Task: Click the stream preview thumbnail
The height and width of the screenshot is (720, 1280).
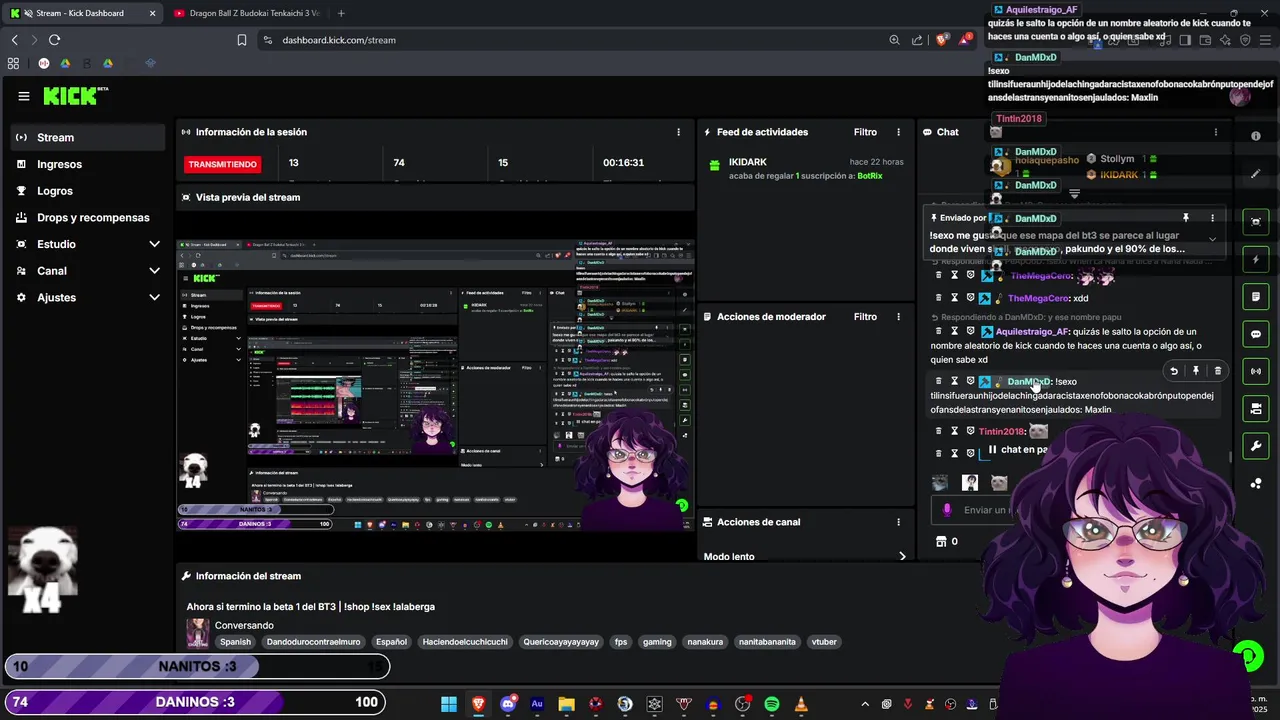Action: coord(435,385)
